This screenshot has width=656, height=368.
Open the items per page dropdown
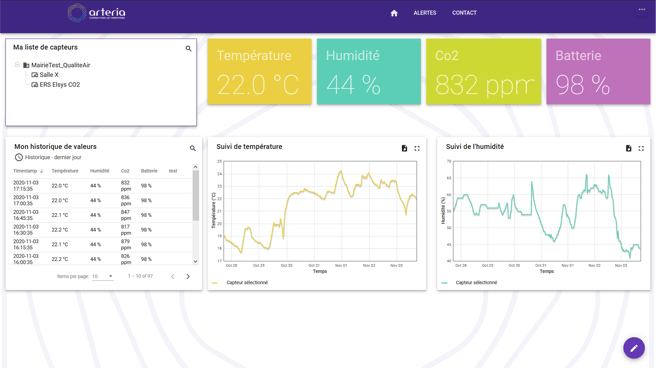click(102, 276)
